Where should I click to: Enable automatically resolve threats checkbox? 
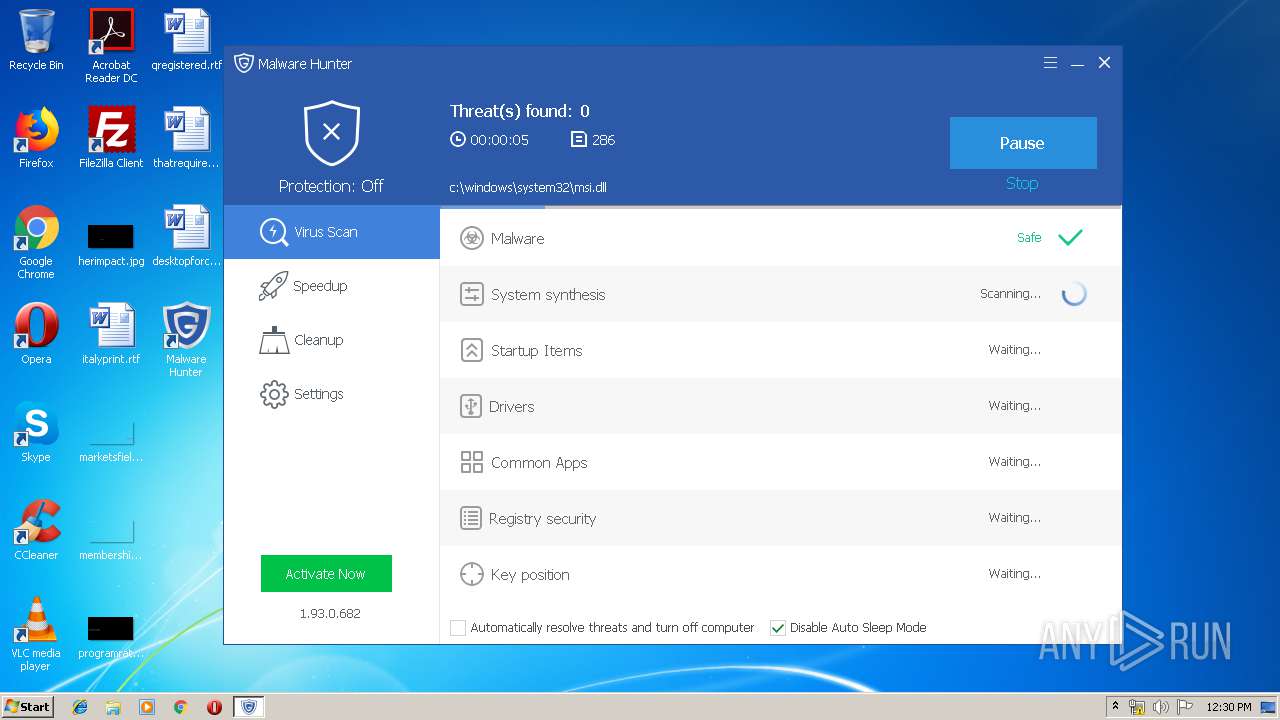pyautogui.click(x=458, y=628)
